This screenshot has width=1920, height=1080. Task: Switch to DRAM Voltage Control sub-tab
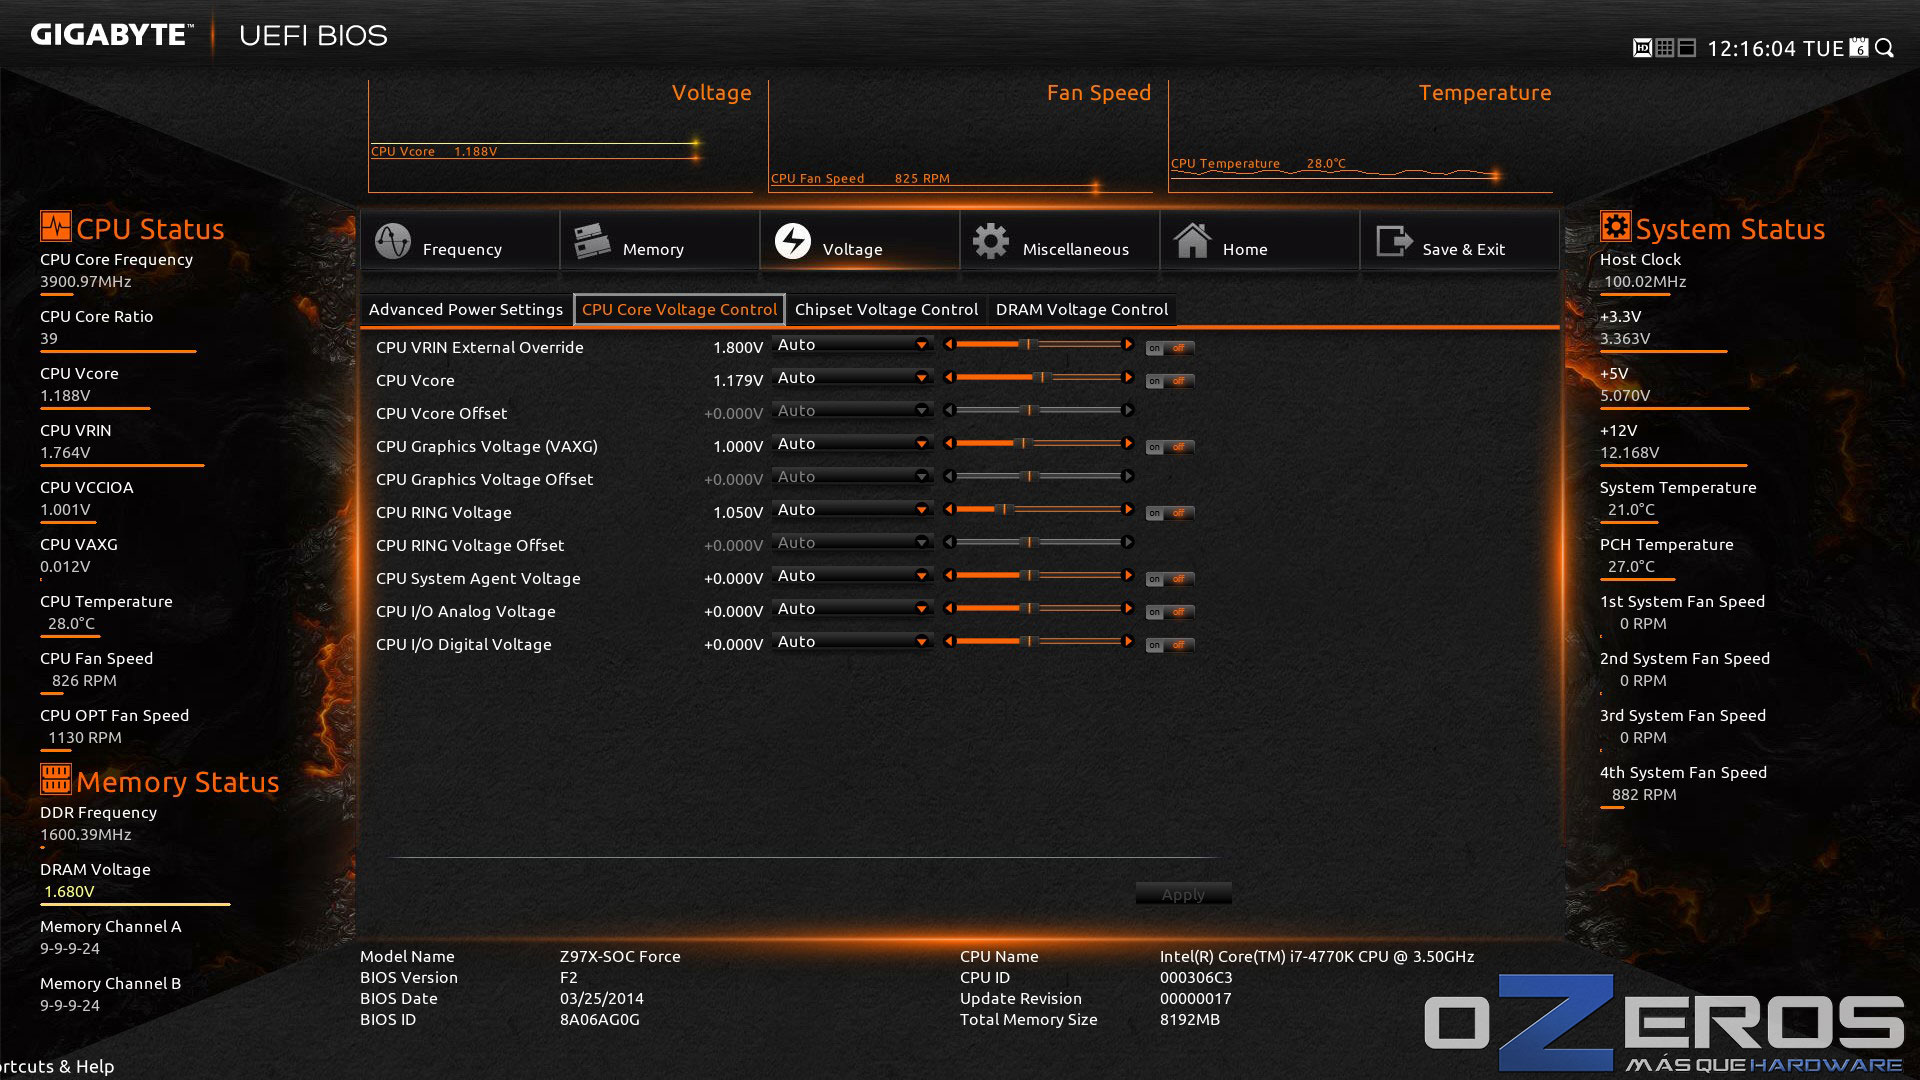coord(1082,310)
